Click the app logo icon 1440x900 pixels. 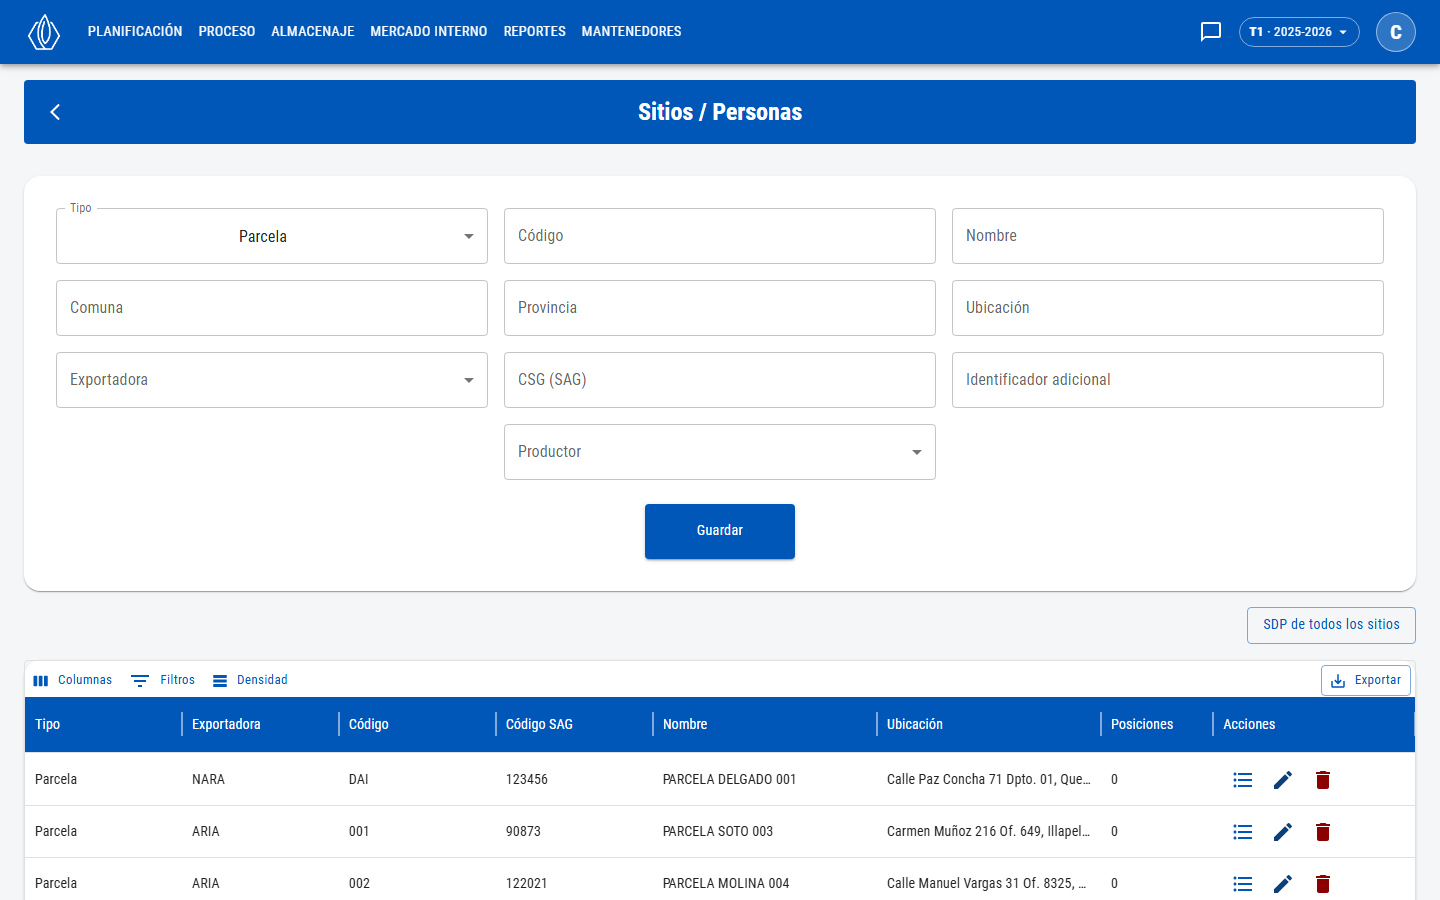click(x=44, y=32)
